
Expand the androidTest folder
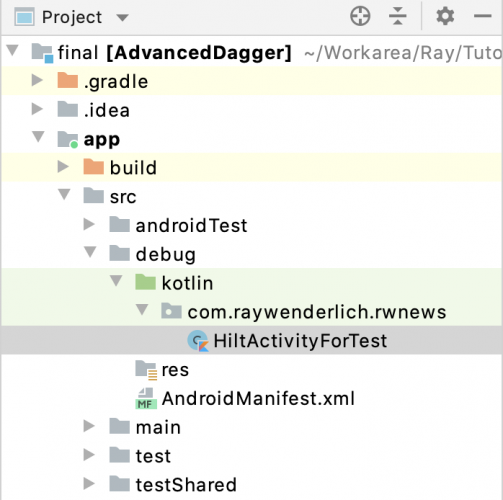[89, 224]
